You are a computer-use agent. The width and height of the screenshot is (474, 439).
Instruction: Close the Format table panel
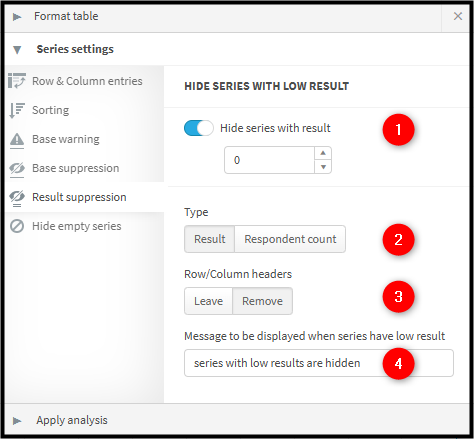coord(458,16)
